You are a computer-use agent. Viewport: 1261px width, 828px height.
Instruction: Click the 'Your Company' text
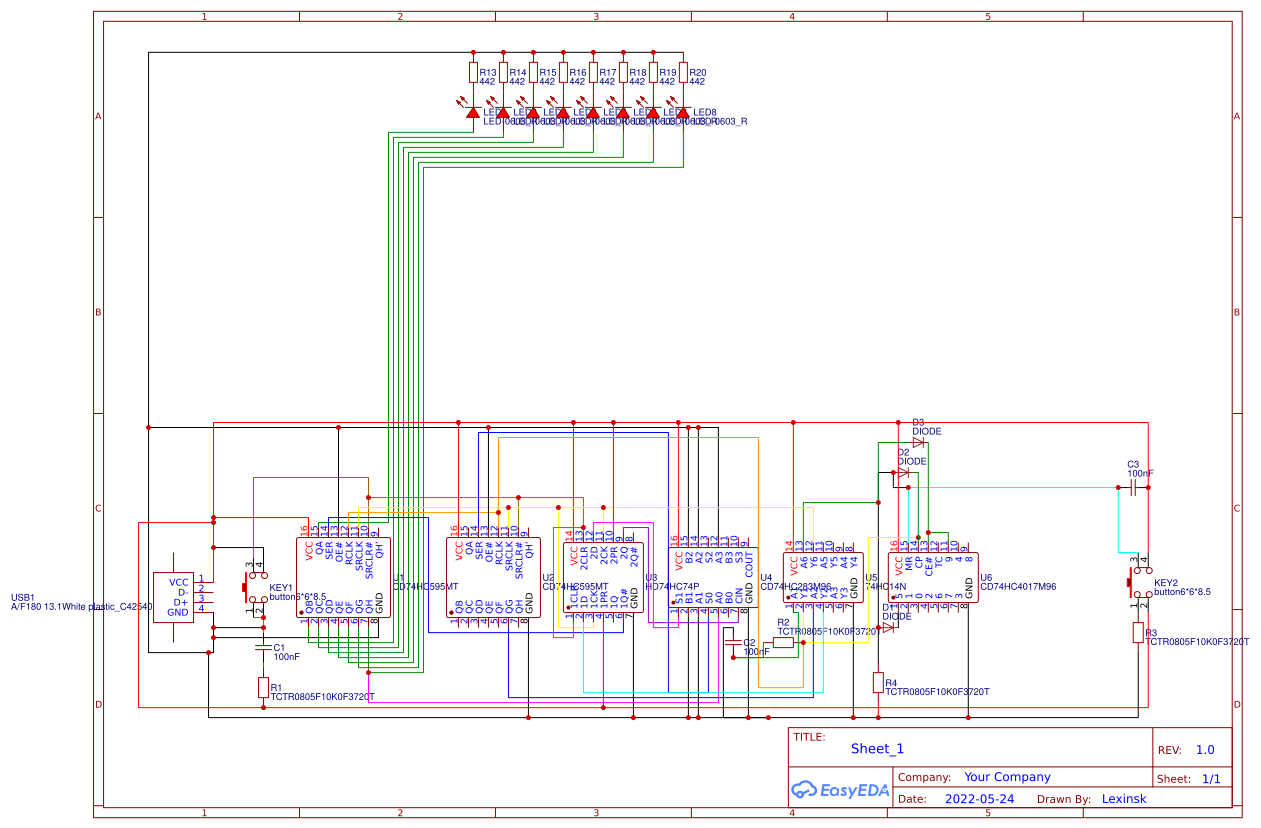click(x=1007, y=777)
